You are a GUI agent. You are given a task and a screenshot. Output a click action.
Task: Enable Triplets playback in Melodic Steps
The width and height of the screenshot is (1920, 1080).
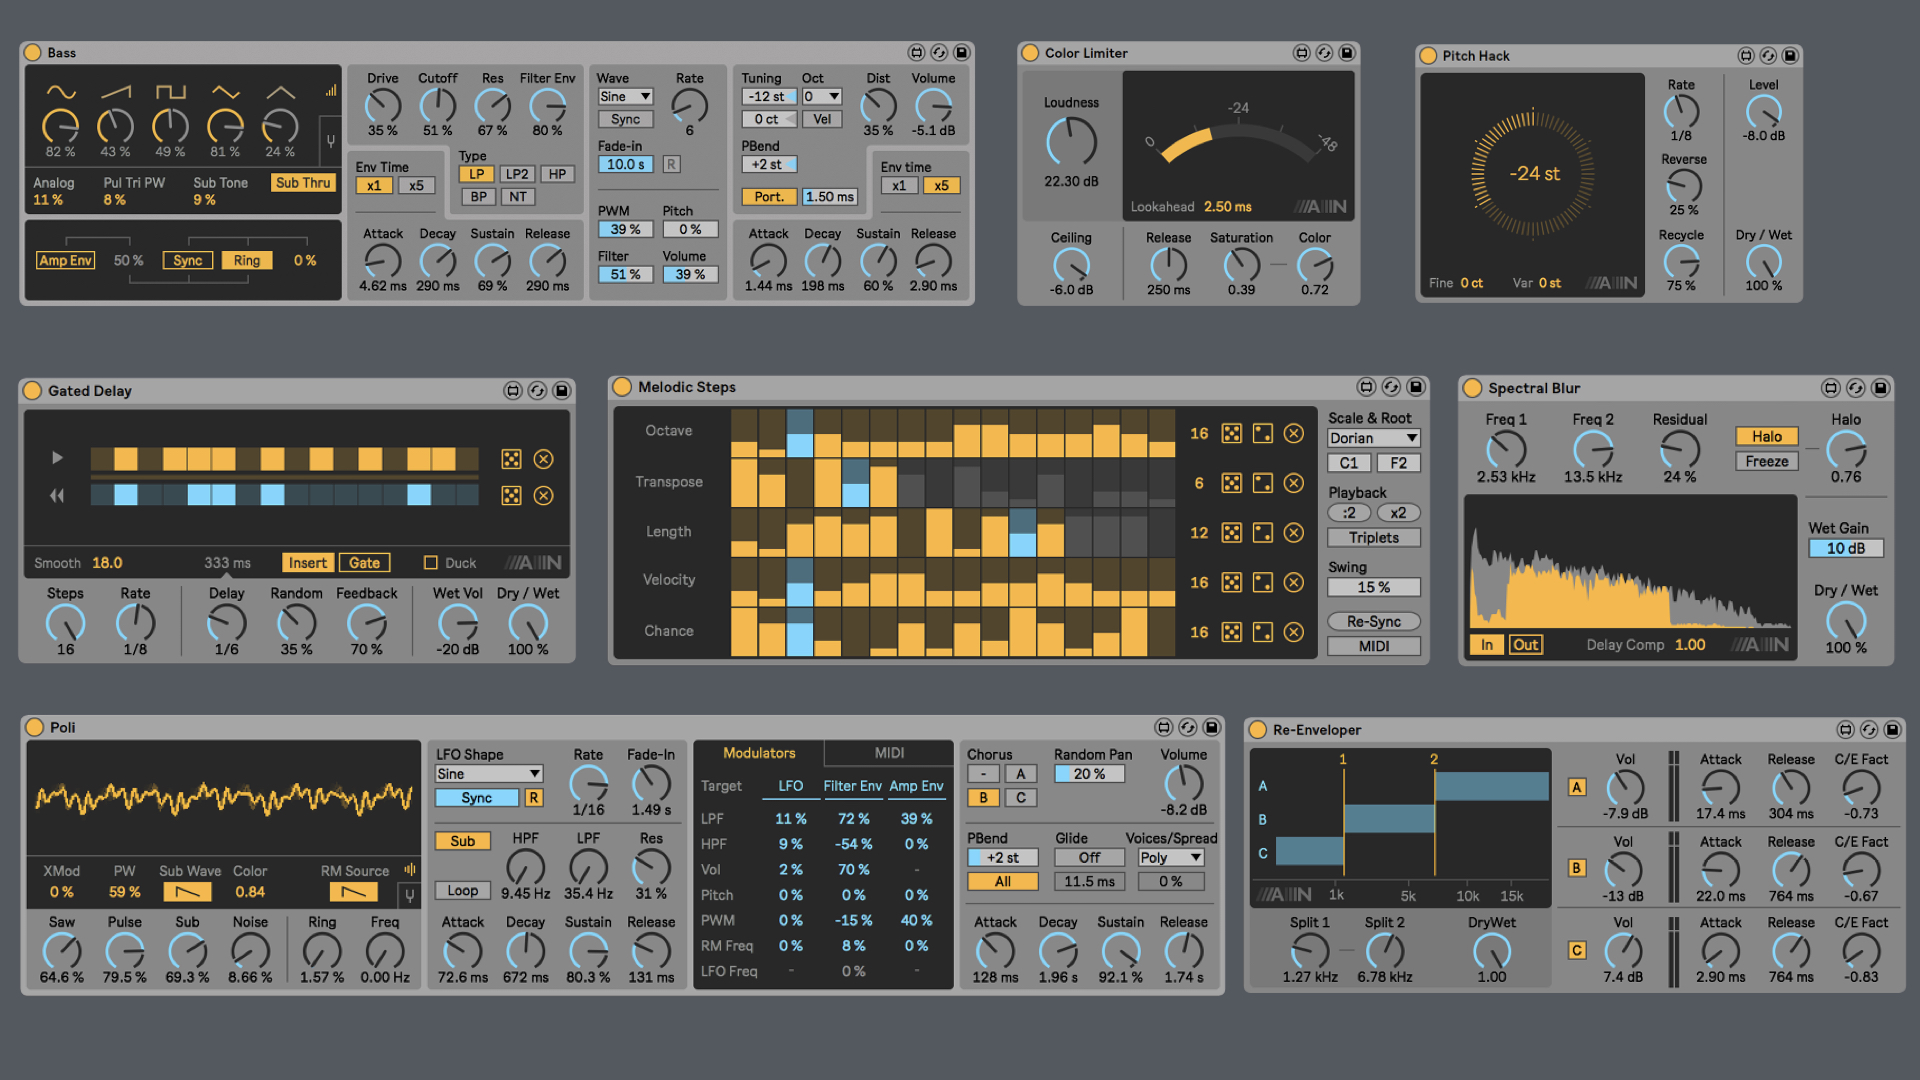[x=1373, y=537]
